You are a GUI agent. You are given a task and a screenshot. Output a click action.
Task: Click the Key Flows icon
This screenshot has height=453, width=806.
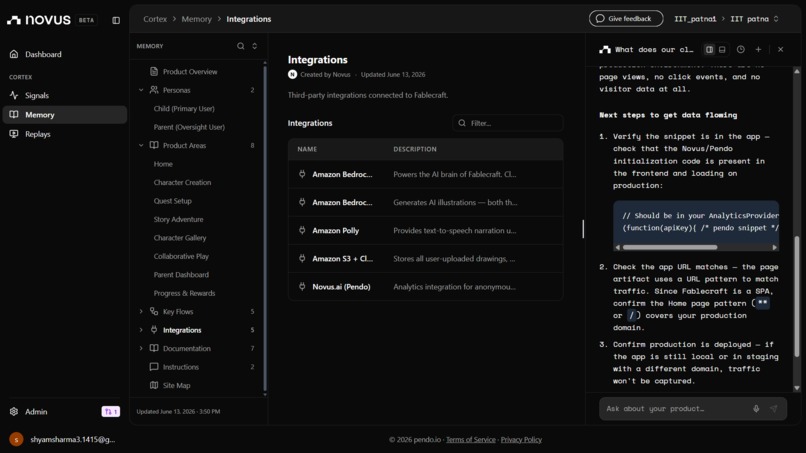(154, 312)
